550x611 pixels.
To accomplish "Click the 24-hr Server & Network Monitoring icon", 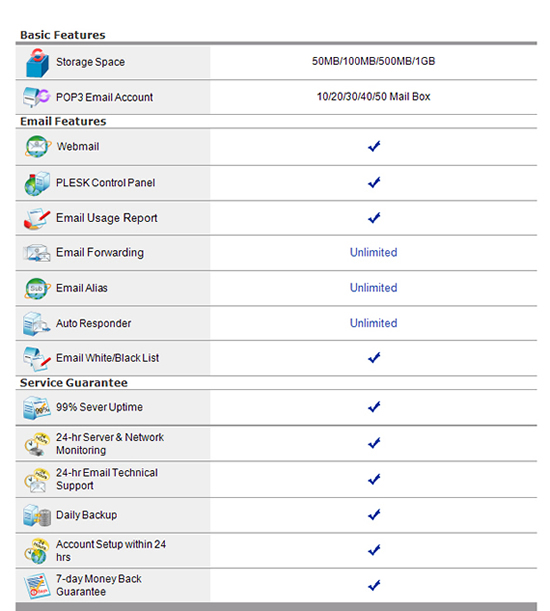I will pos(37,444).
